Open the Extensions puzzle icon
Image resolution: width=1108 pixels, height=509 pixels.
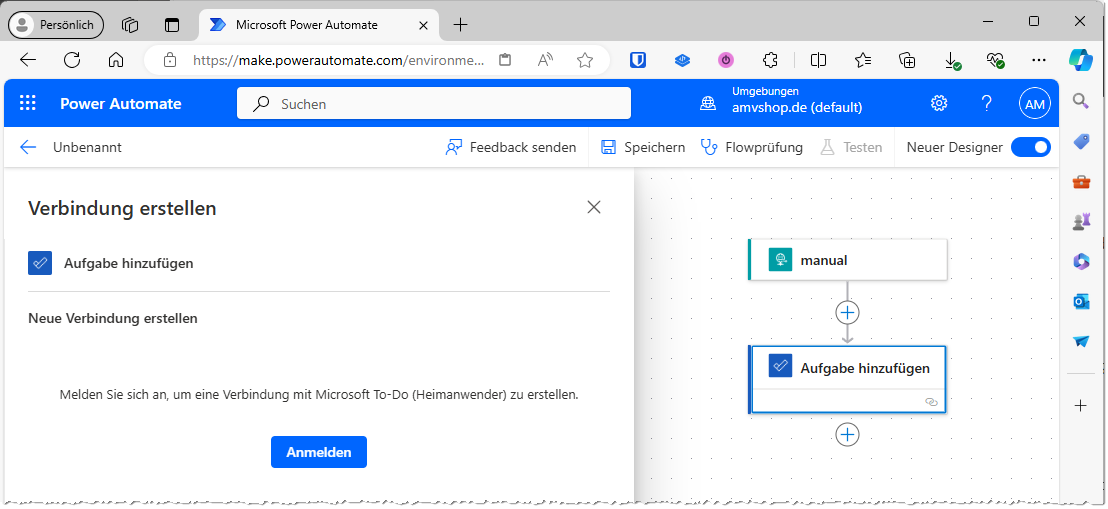pos(770,60)
